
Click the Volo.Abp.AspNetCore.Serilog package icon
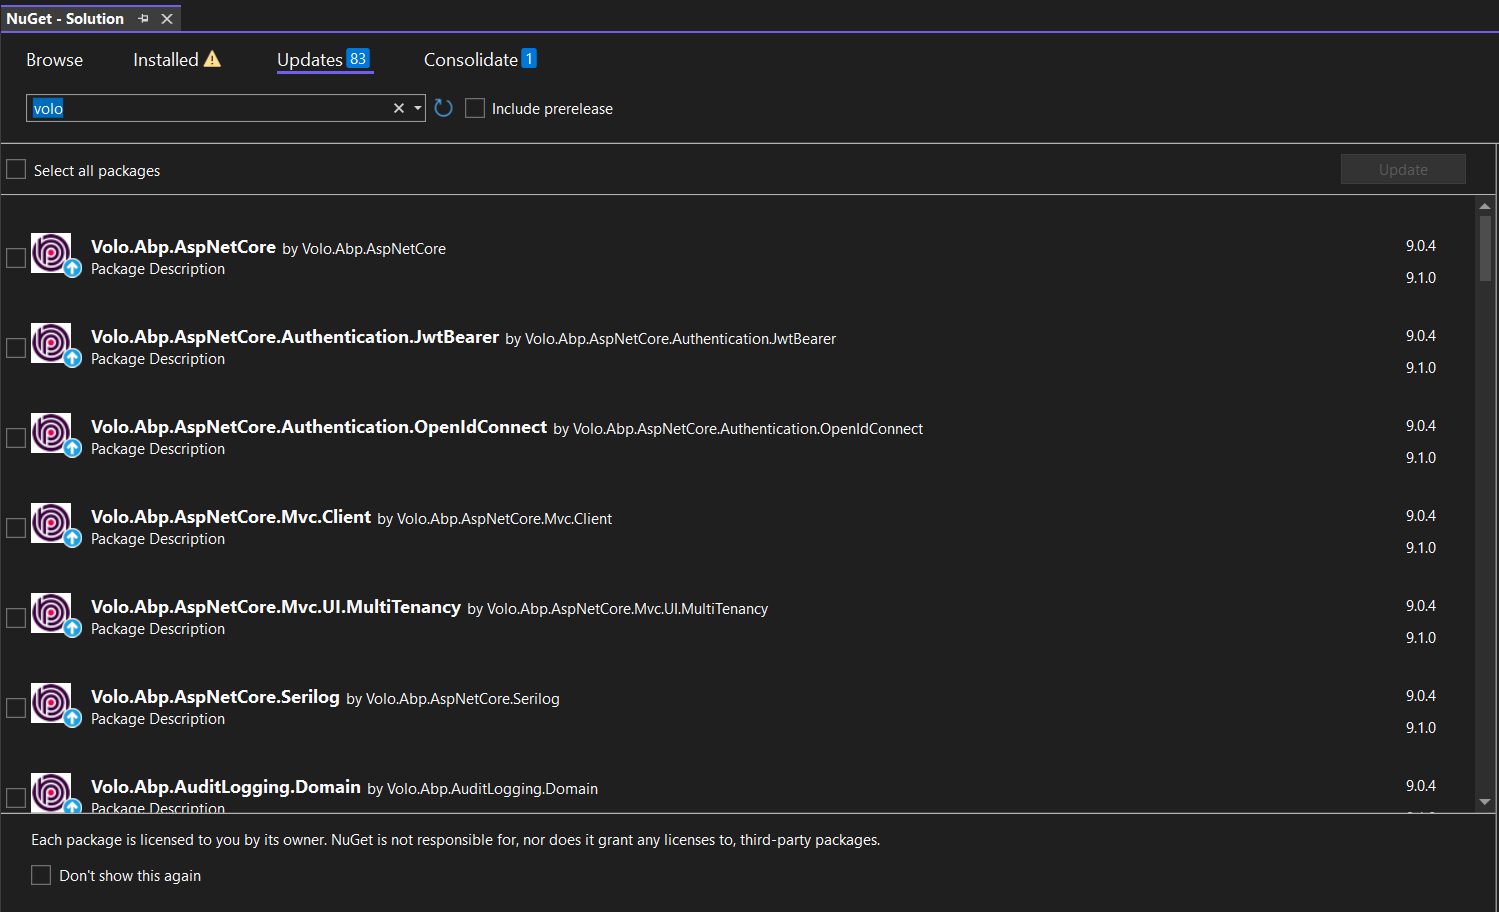point(51,703)
